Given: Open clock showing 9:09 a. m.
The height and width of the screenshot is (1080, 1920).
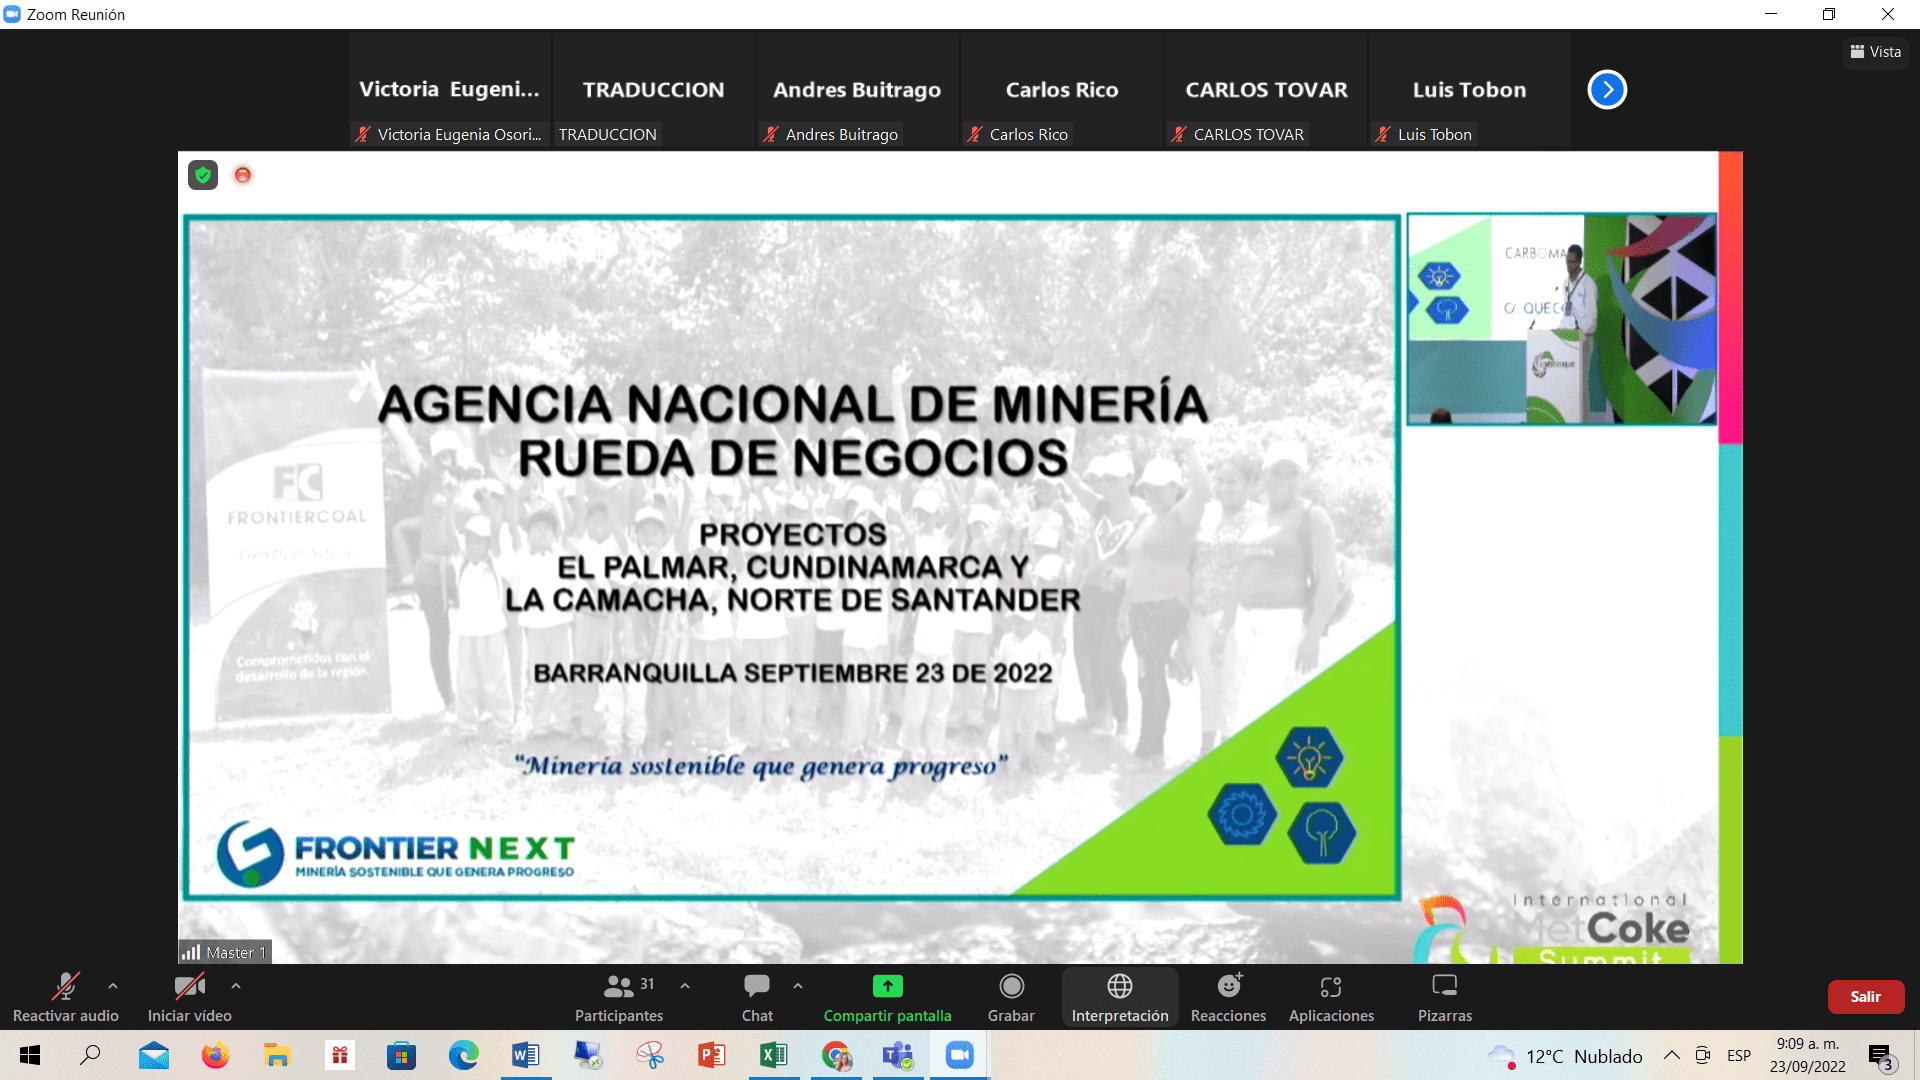Looking at the screenshot, I should tap(1807, 1055).
